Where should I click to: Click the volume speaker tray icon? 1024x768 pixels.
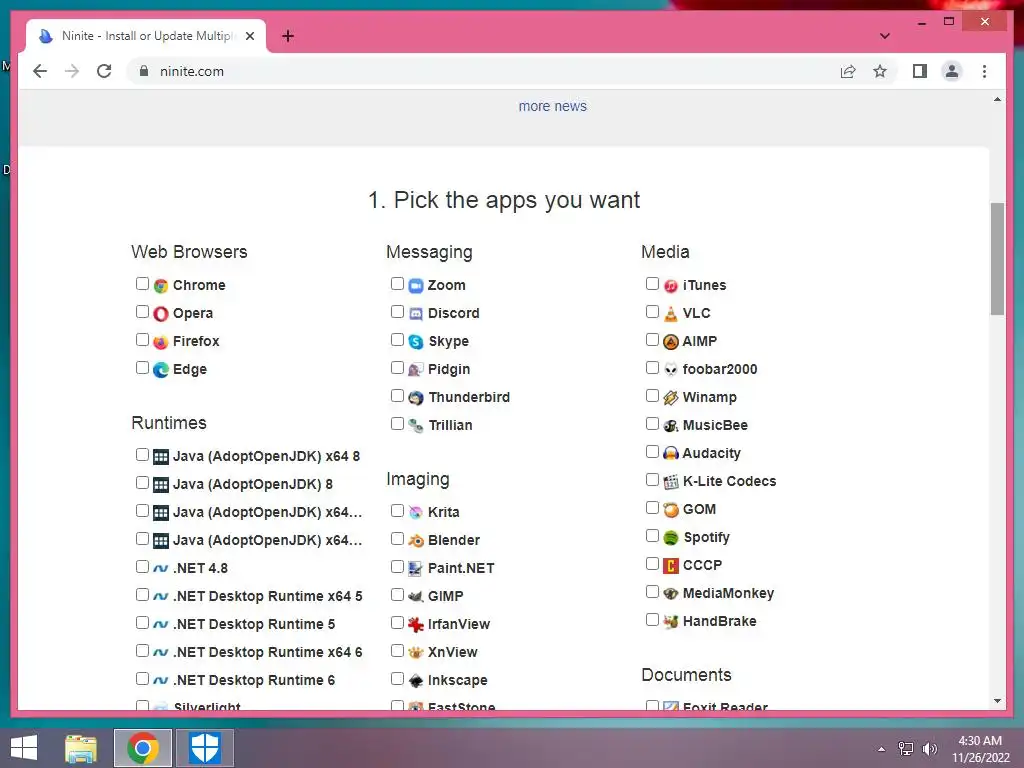(x=929, y=749)
